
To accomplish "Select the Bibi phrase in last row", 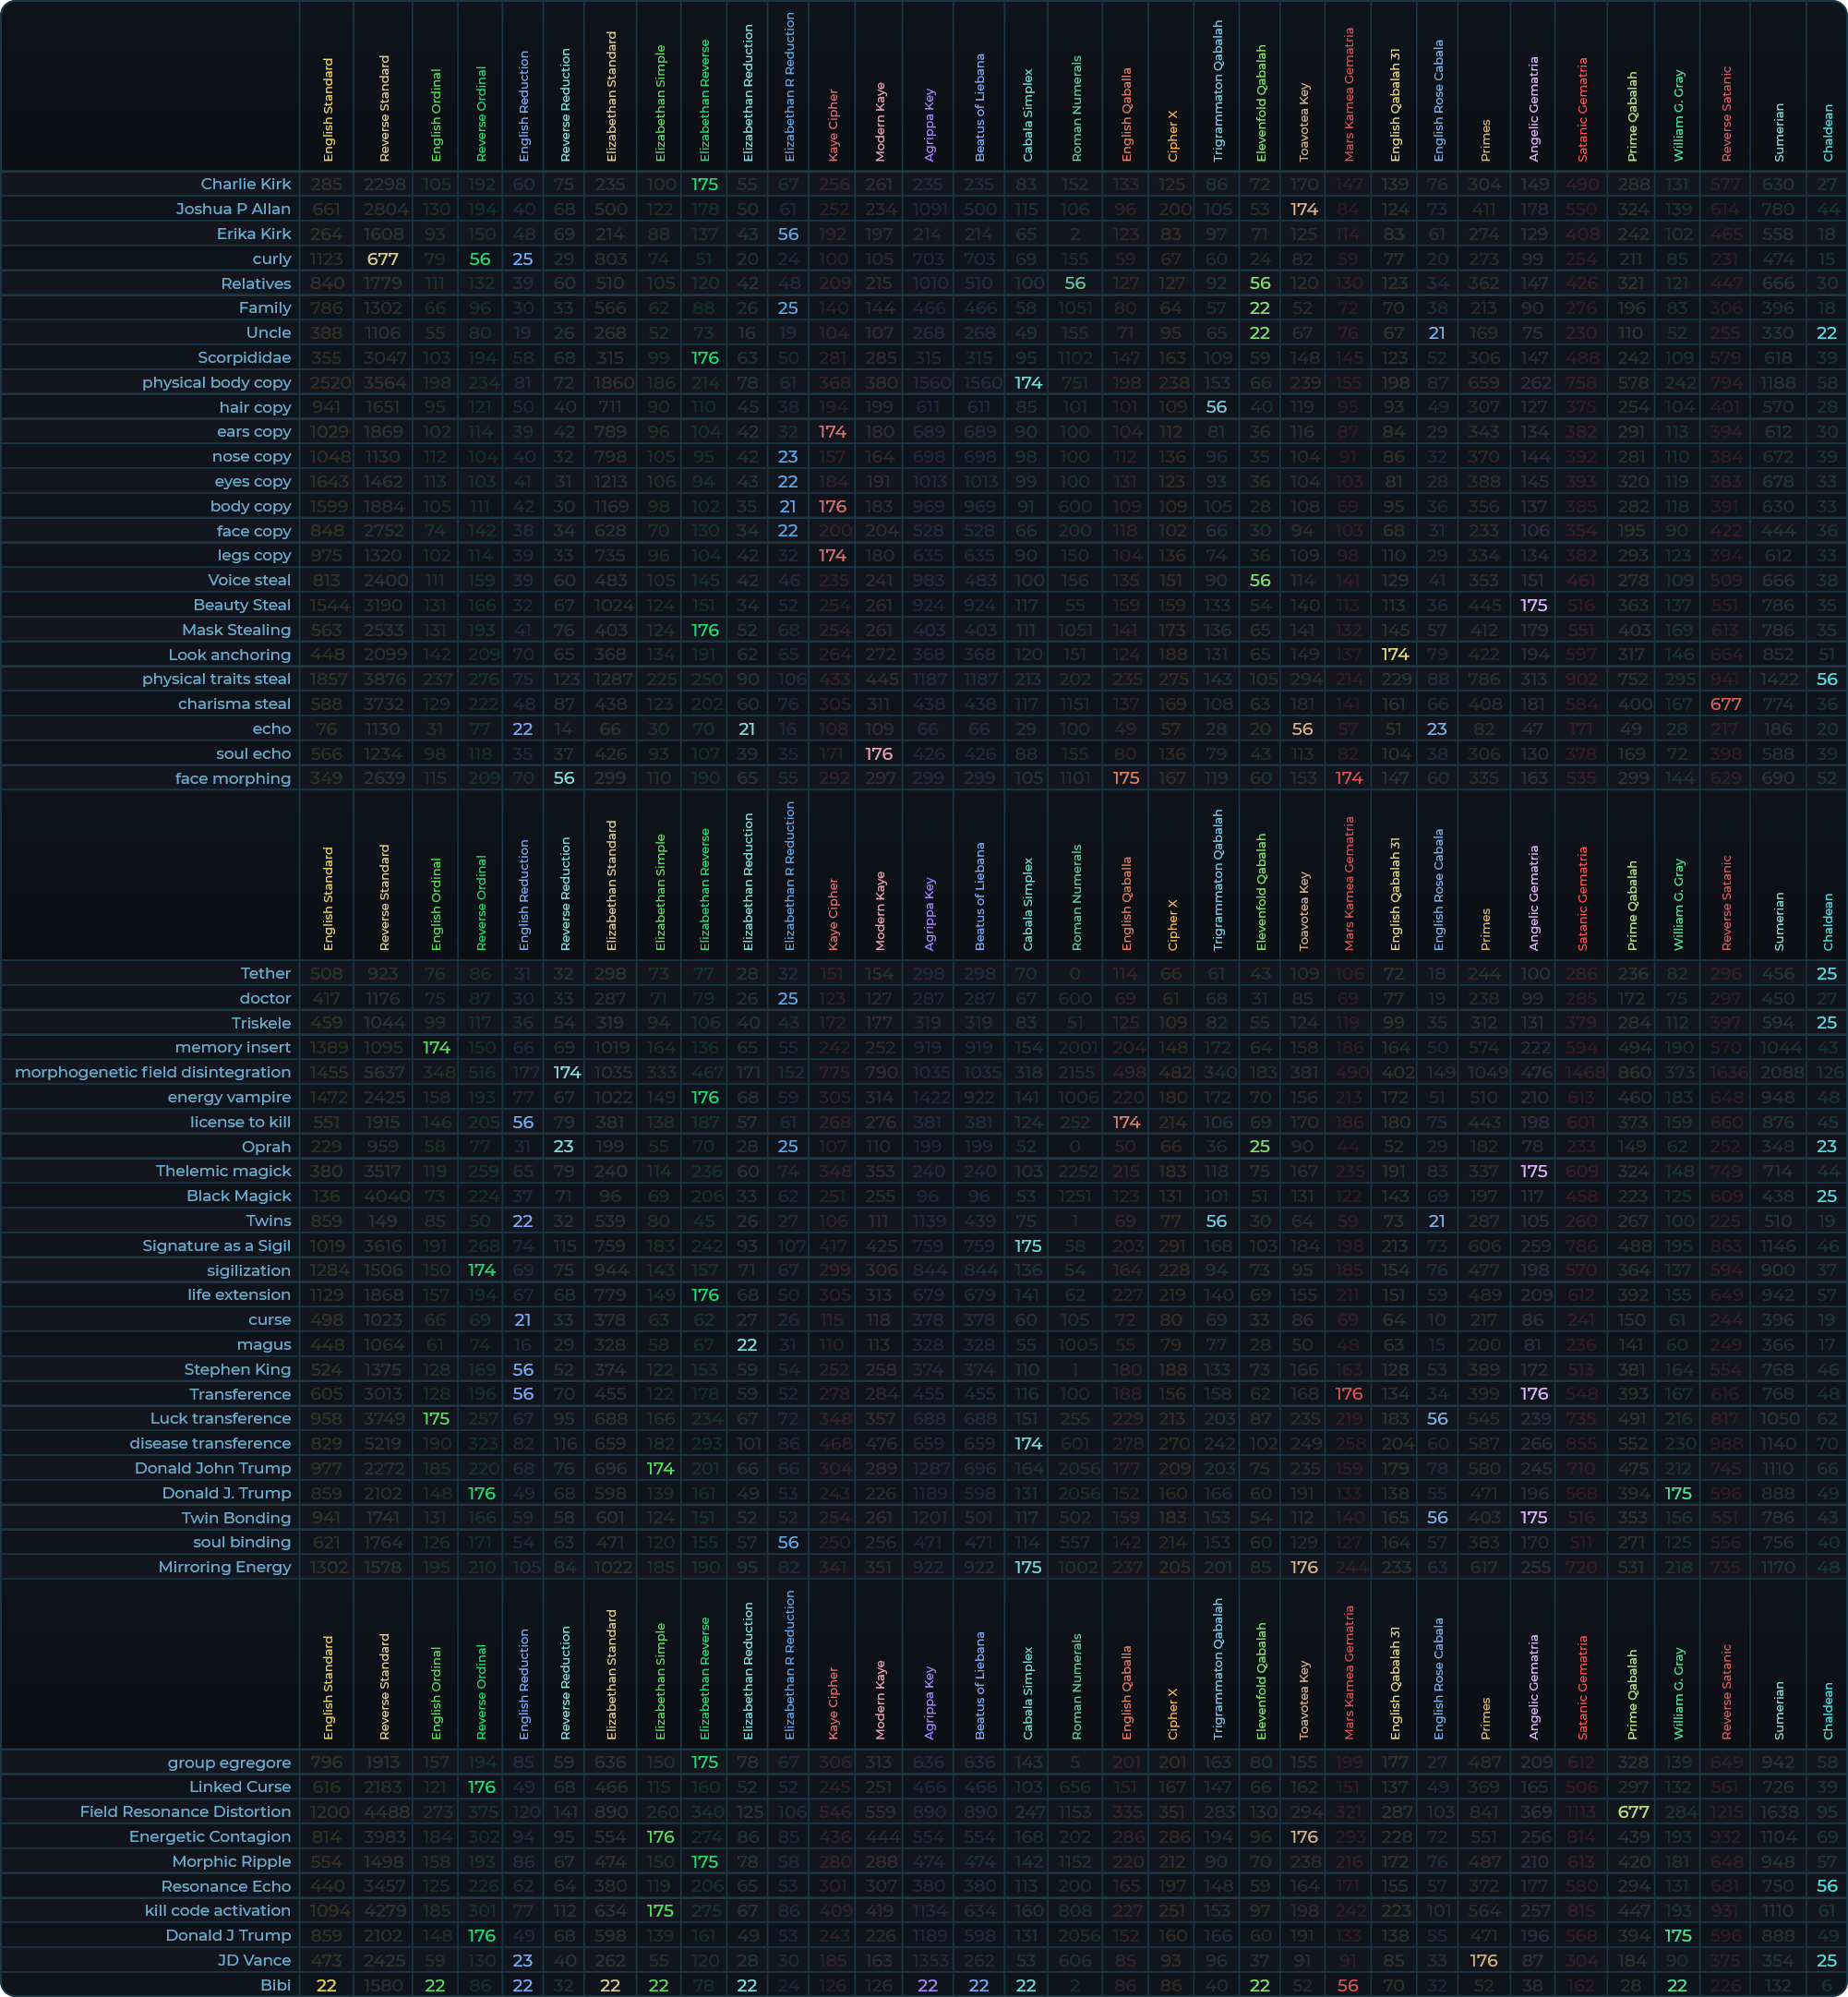I will (275, 1985).
